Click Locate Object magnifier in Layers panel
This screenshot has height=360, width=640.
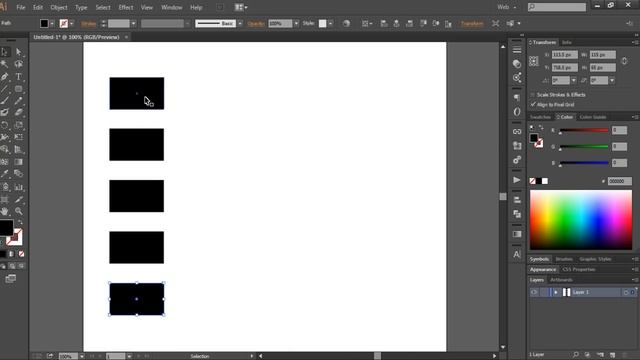click(x=576, y=355)
